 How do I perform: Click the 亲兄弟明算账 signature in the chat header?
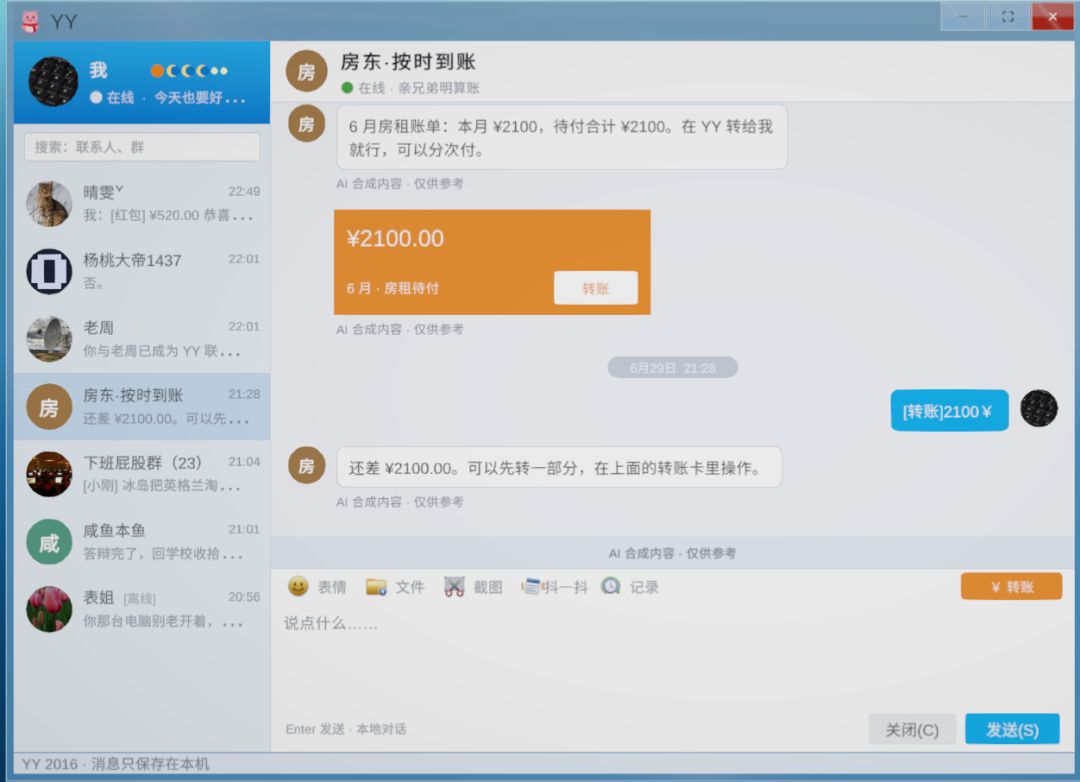(439, 88)
